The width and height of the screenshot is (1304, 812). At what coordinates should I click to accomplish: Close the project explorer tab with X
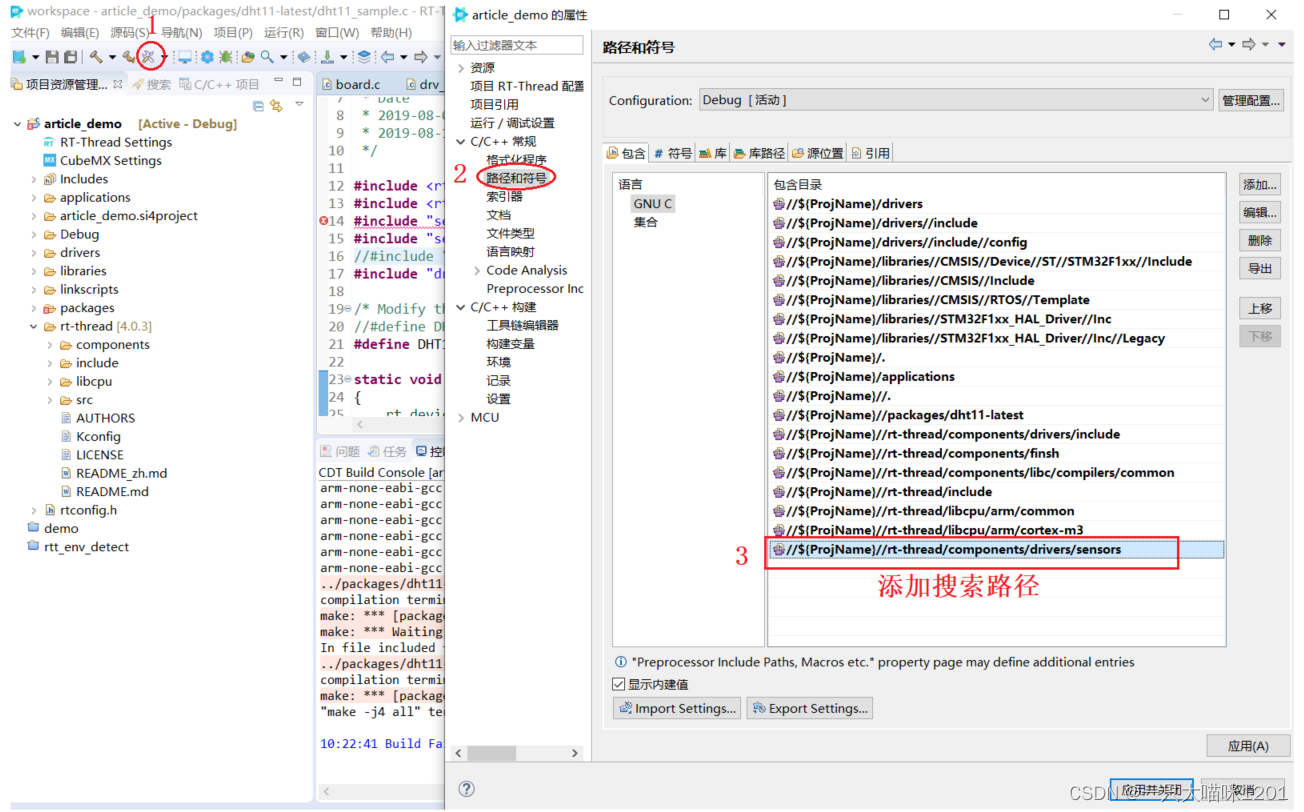point(118,84)
